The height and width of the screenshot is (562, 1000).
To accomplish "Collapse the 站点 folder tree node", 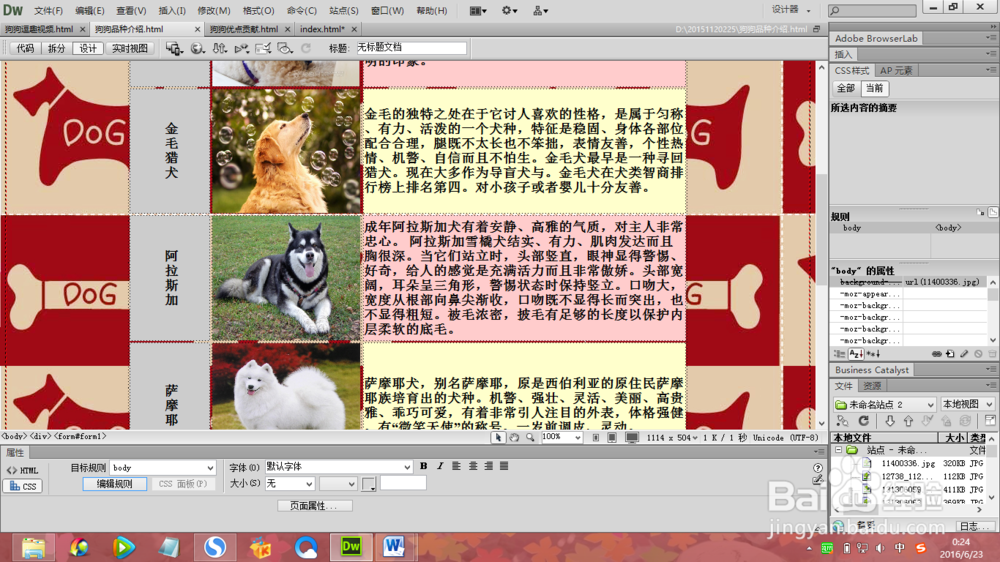I will (839, 450).
